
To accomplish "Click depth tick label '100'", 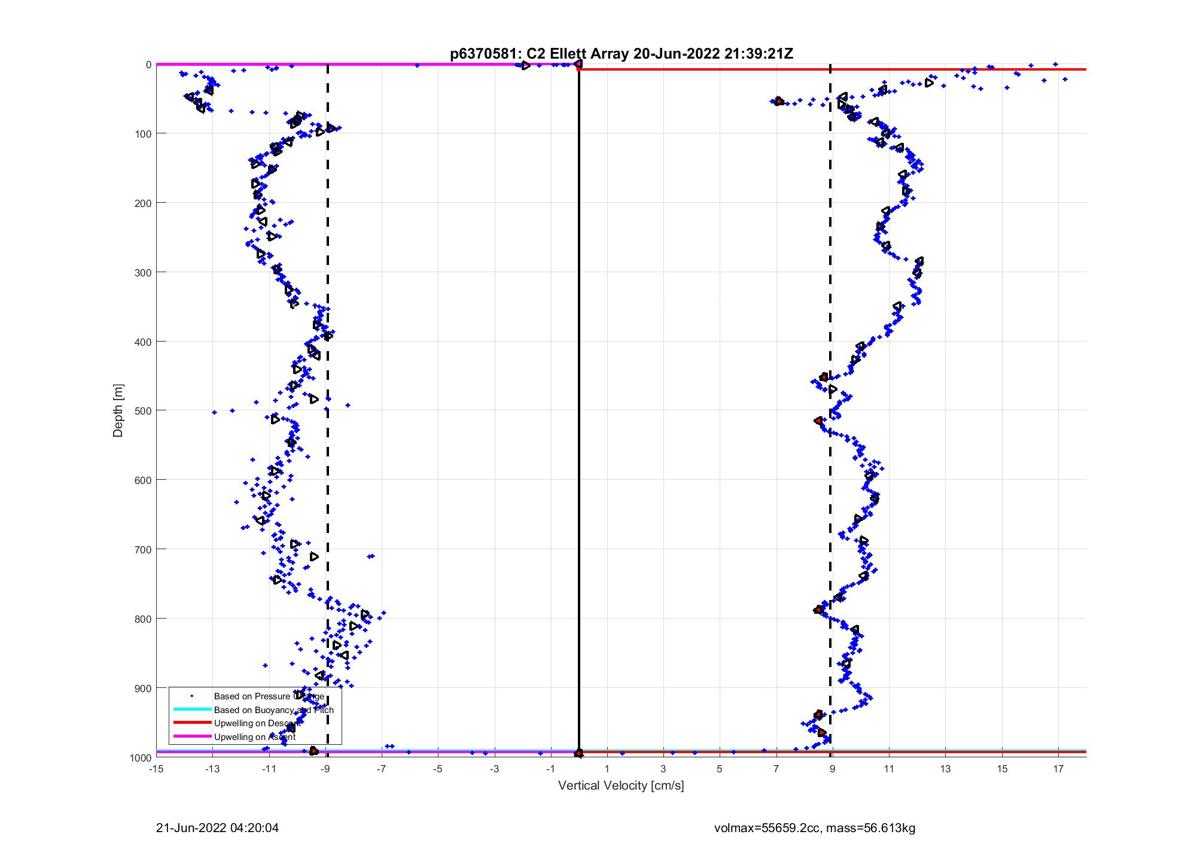I will click(x=142, y=134).
